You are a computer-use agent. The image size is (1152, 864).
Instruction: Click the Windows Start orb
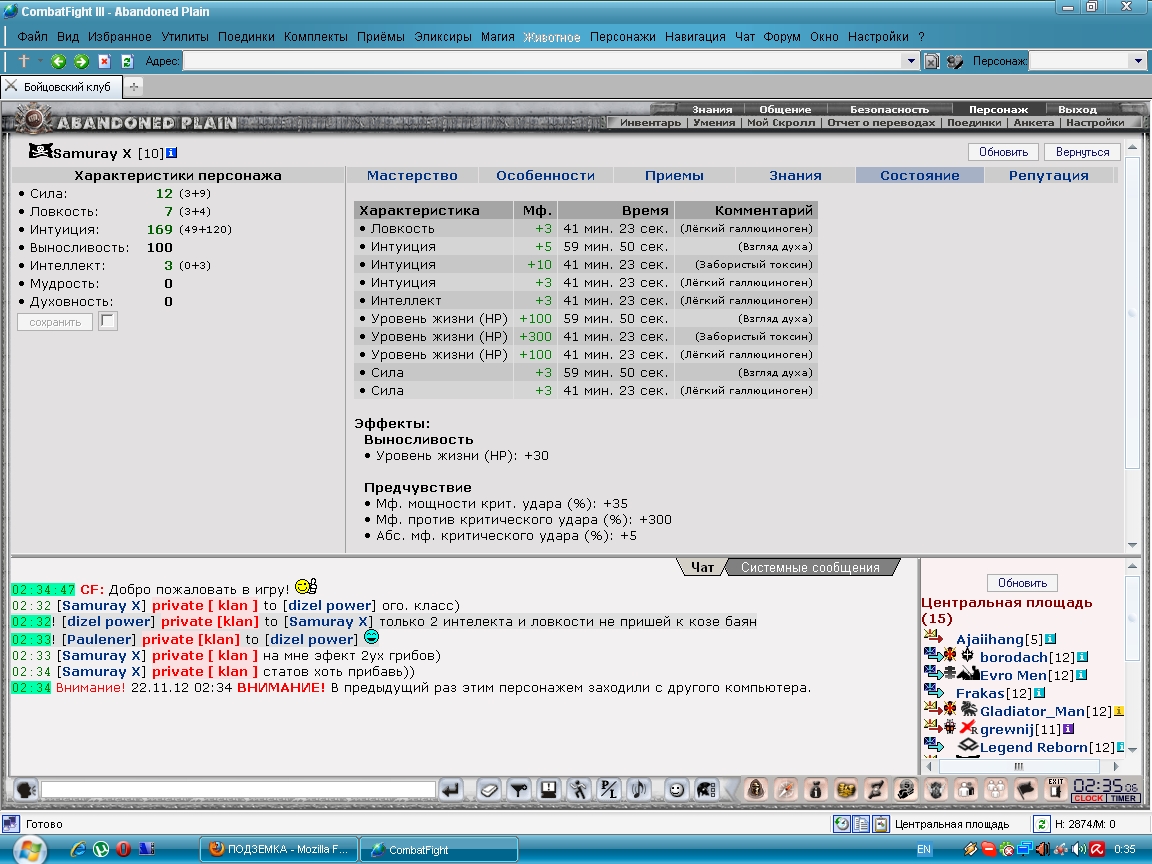coord(29,850)
